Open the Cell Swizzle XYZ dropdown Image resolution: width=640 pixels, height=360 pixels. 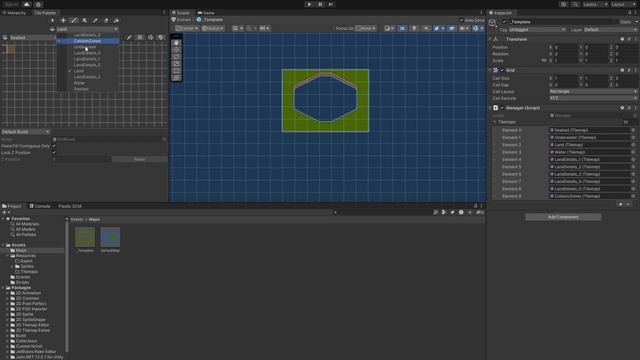tap(593, 98)
